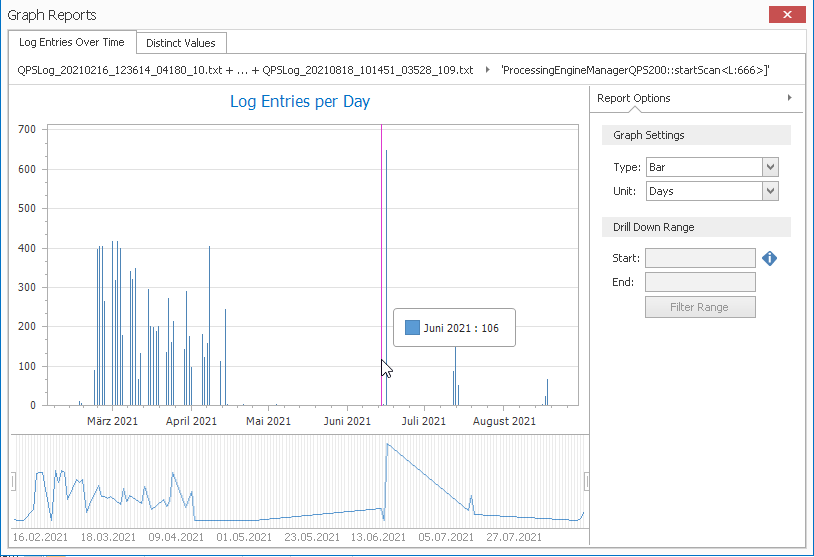Click the 'Log Entries per Day' chart title

300,101
